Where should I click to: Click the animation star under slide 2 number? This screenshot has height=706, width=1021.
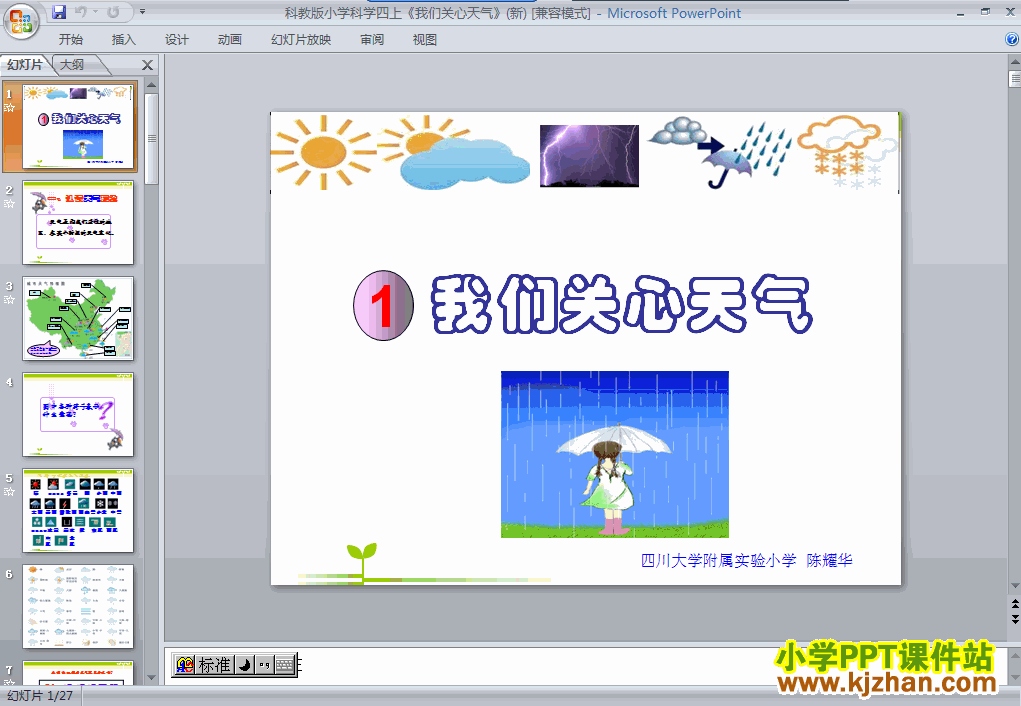coord(9,203)
